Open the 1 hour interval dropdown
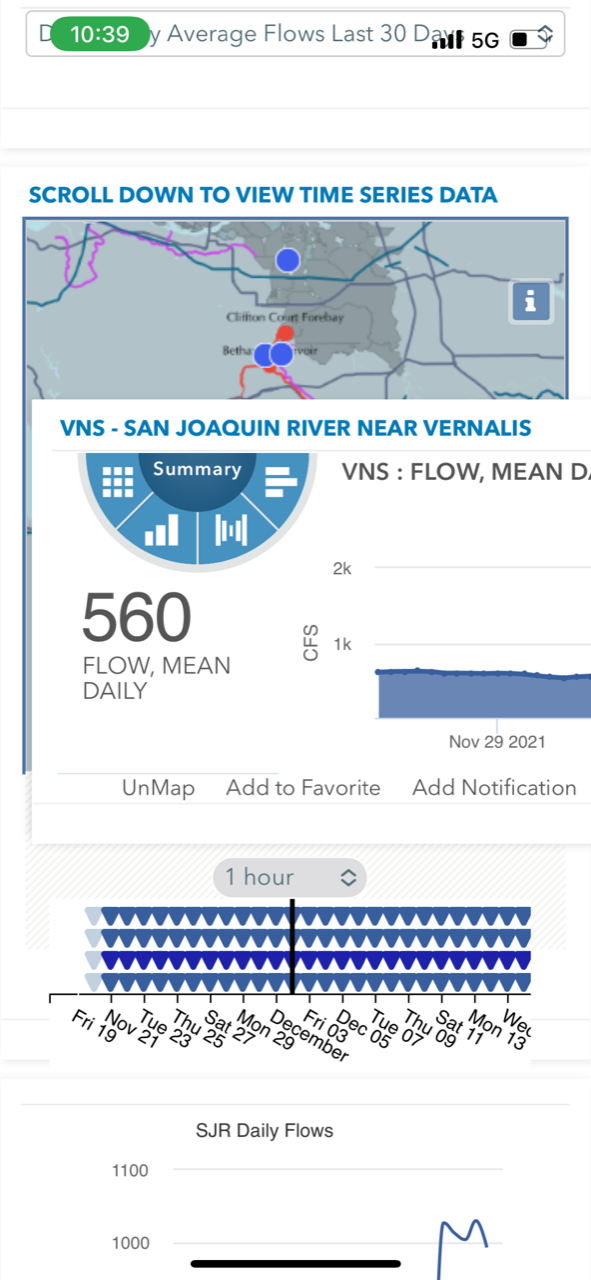591x1280 pixels. [290, 877]
